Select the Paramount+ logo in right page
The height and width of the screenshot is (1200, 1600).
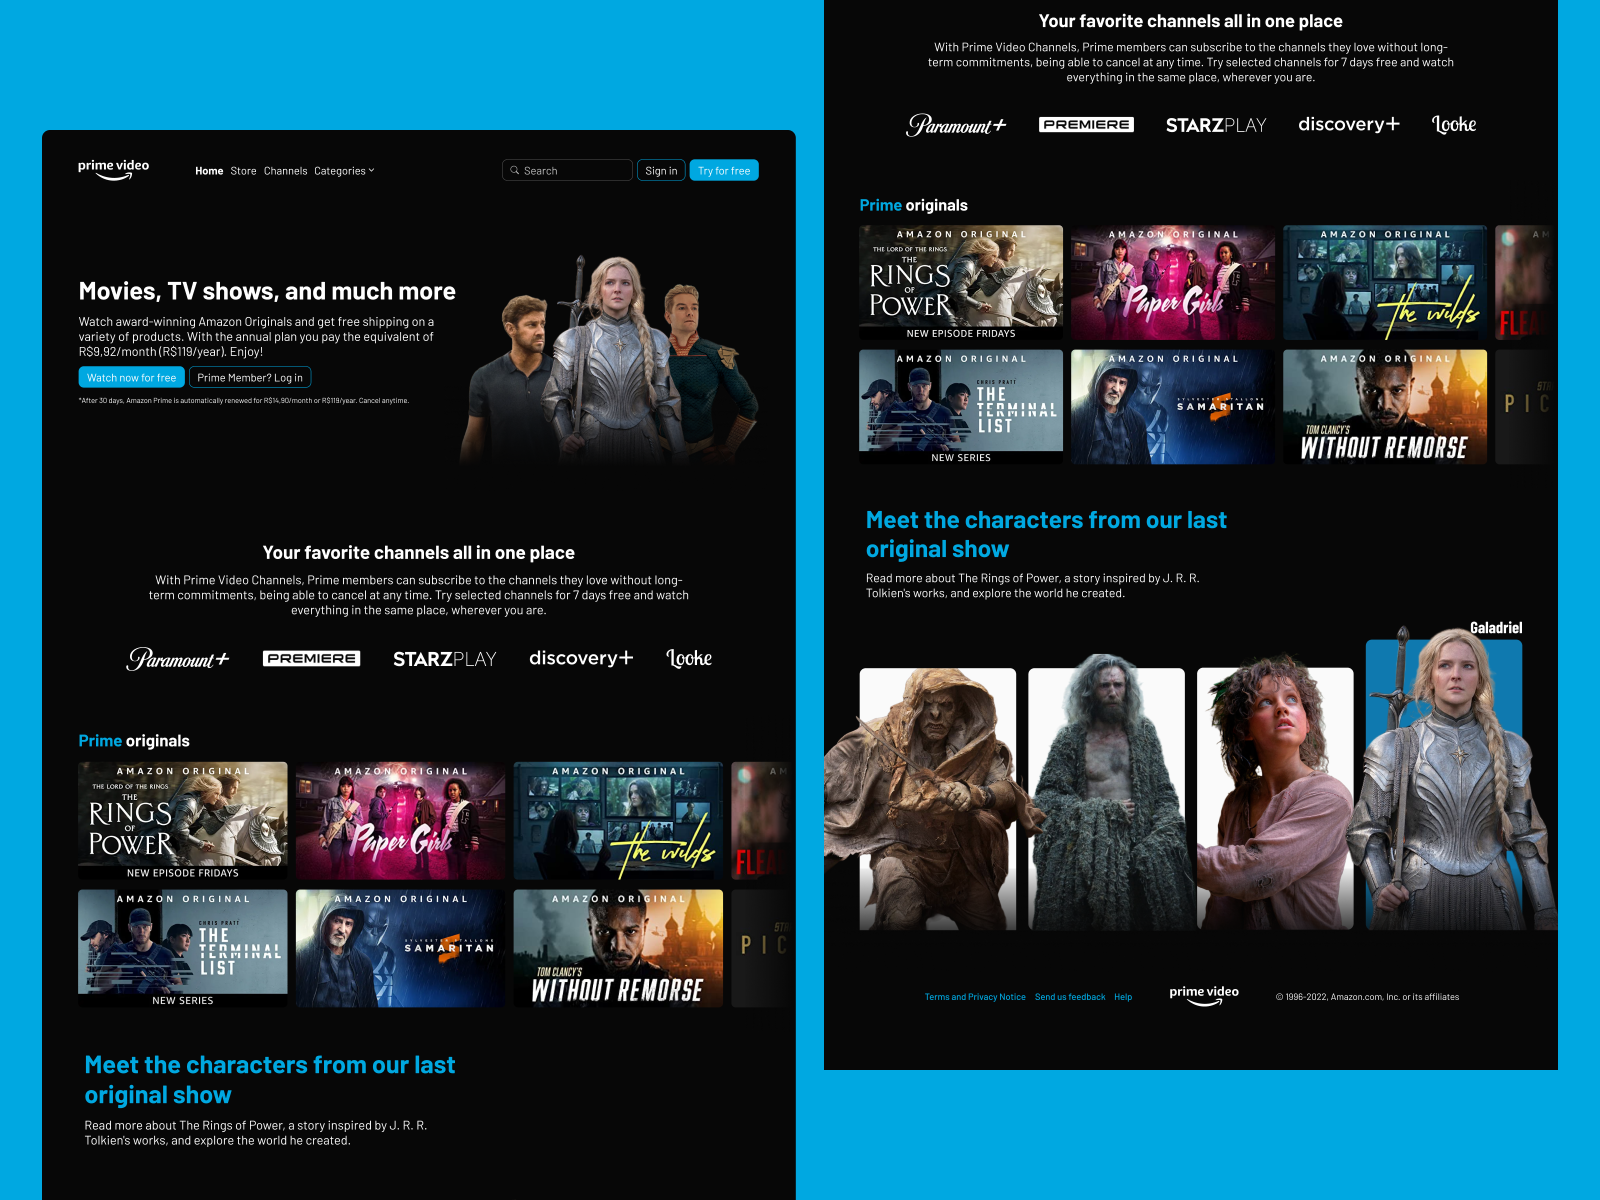pyautogui.click(x=956, y=125)
